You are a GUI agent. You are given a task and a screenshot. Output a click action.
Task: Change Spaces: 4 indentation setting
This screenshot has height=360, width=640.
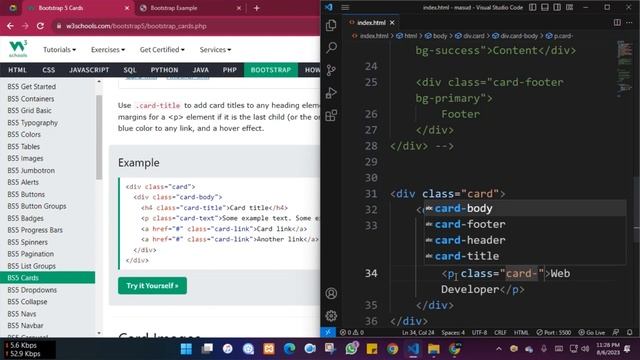pos(453,332)
